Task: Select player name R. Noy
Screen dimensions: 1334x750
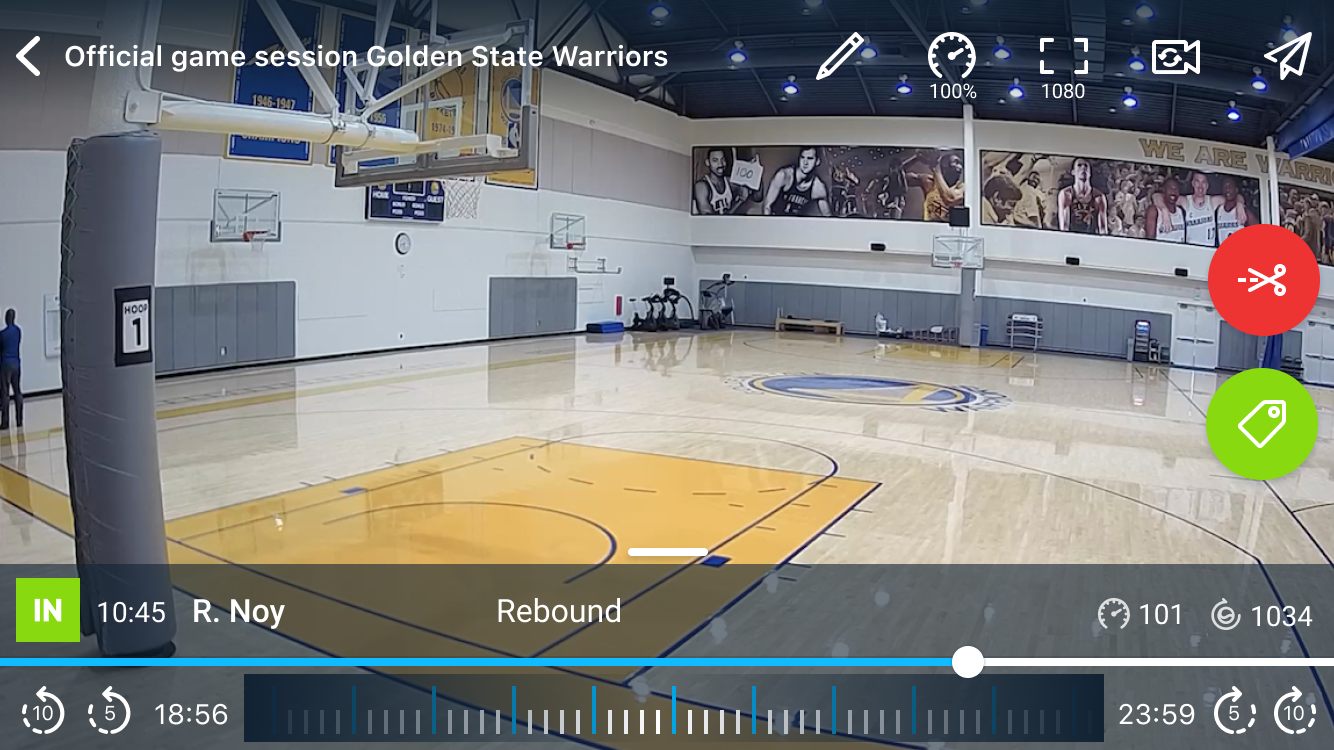Action: [x=237, y=611]
